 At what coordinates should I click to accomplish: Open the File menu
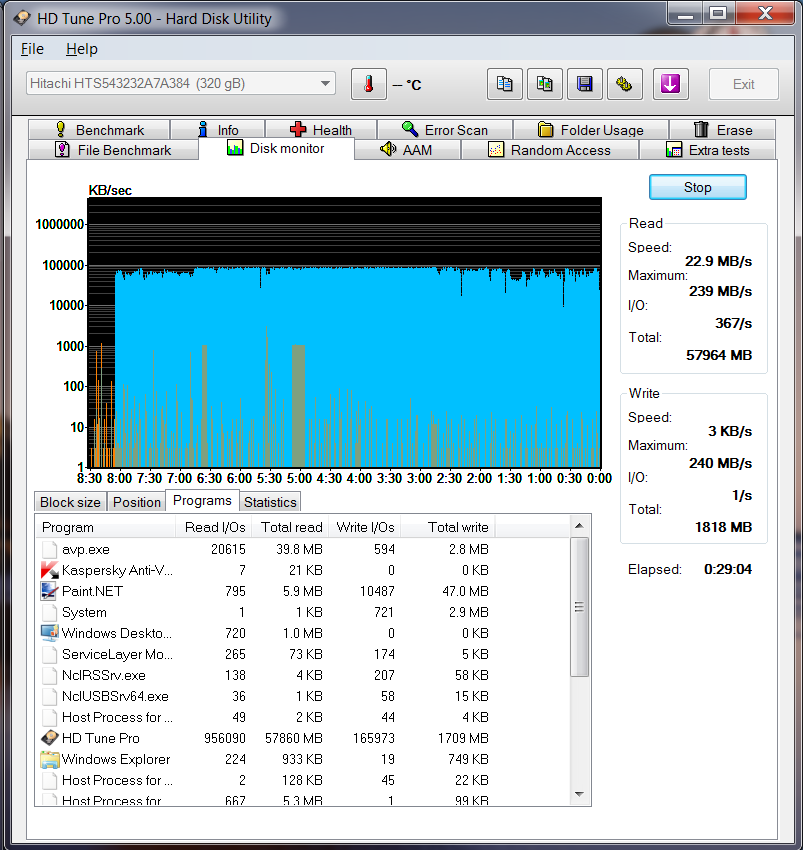tap(32, 49)
